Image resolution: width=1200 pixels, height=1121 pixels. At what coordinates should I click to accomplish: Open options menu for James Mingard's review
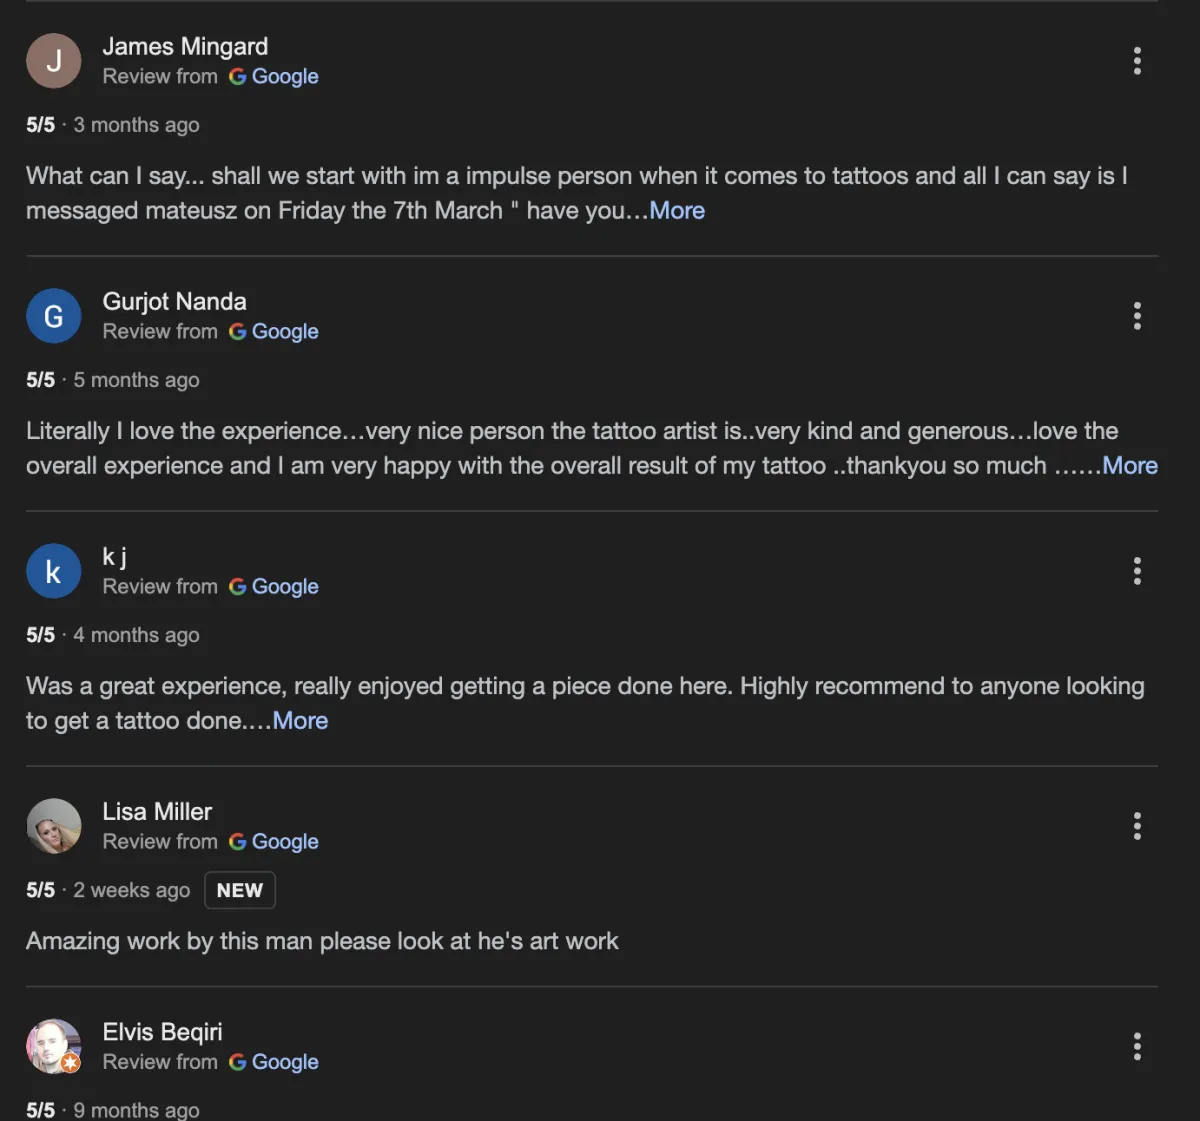1137,61
